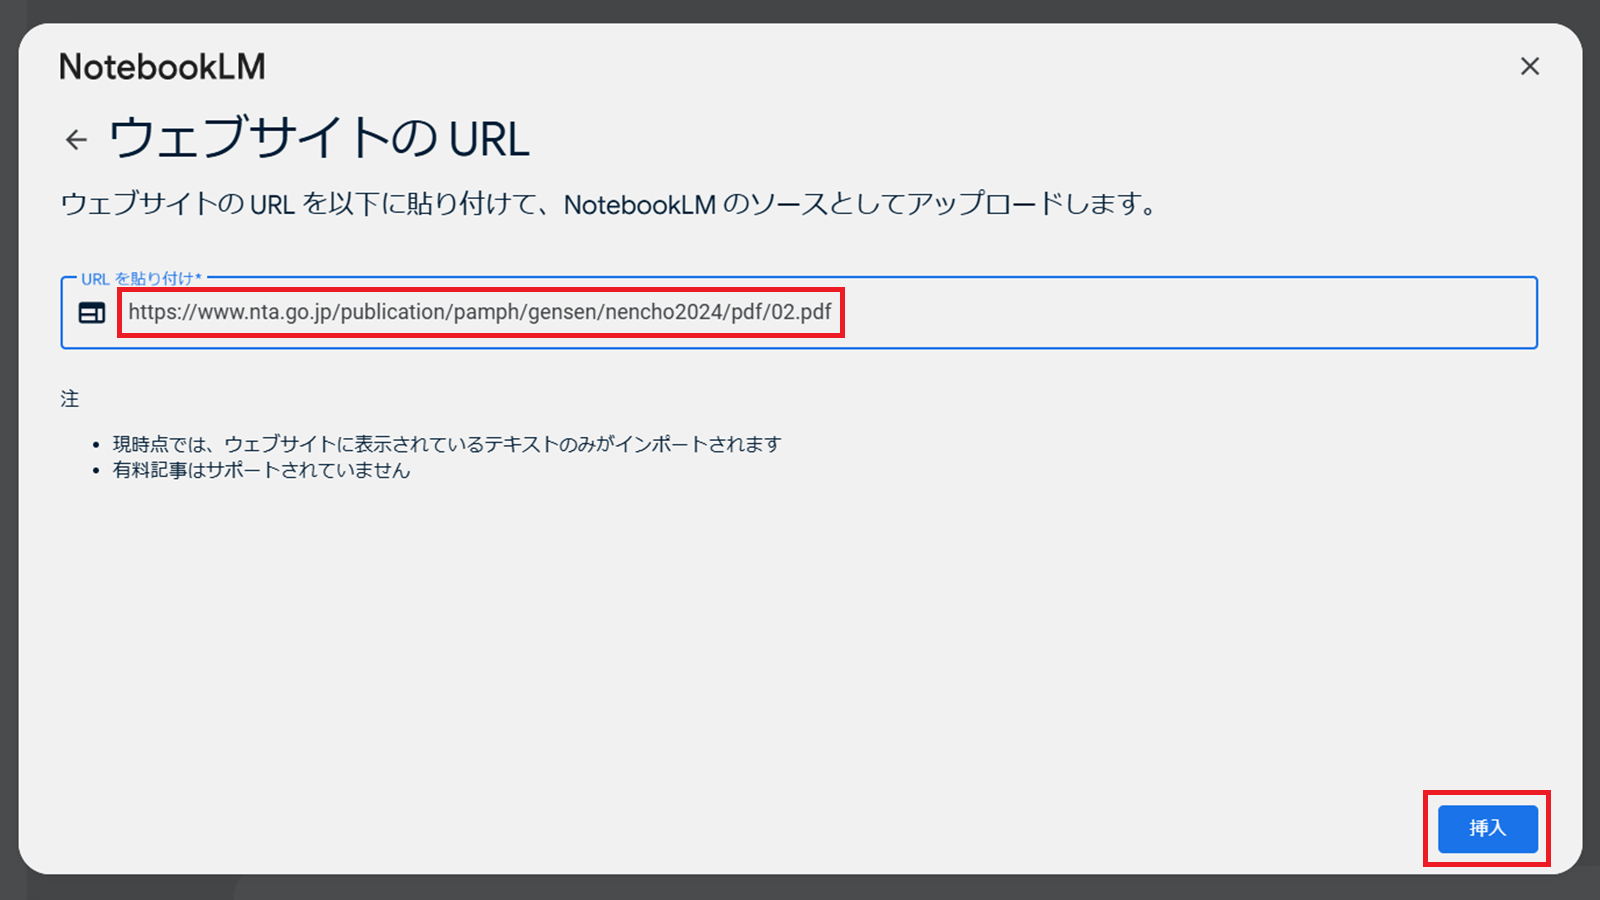Open the previous screen via the left arrow
This screenshot has height=900, width=1600.
click(77, 139)
